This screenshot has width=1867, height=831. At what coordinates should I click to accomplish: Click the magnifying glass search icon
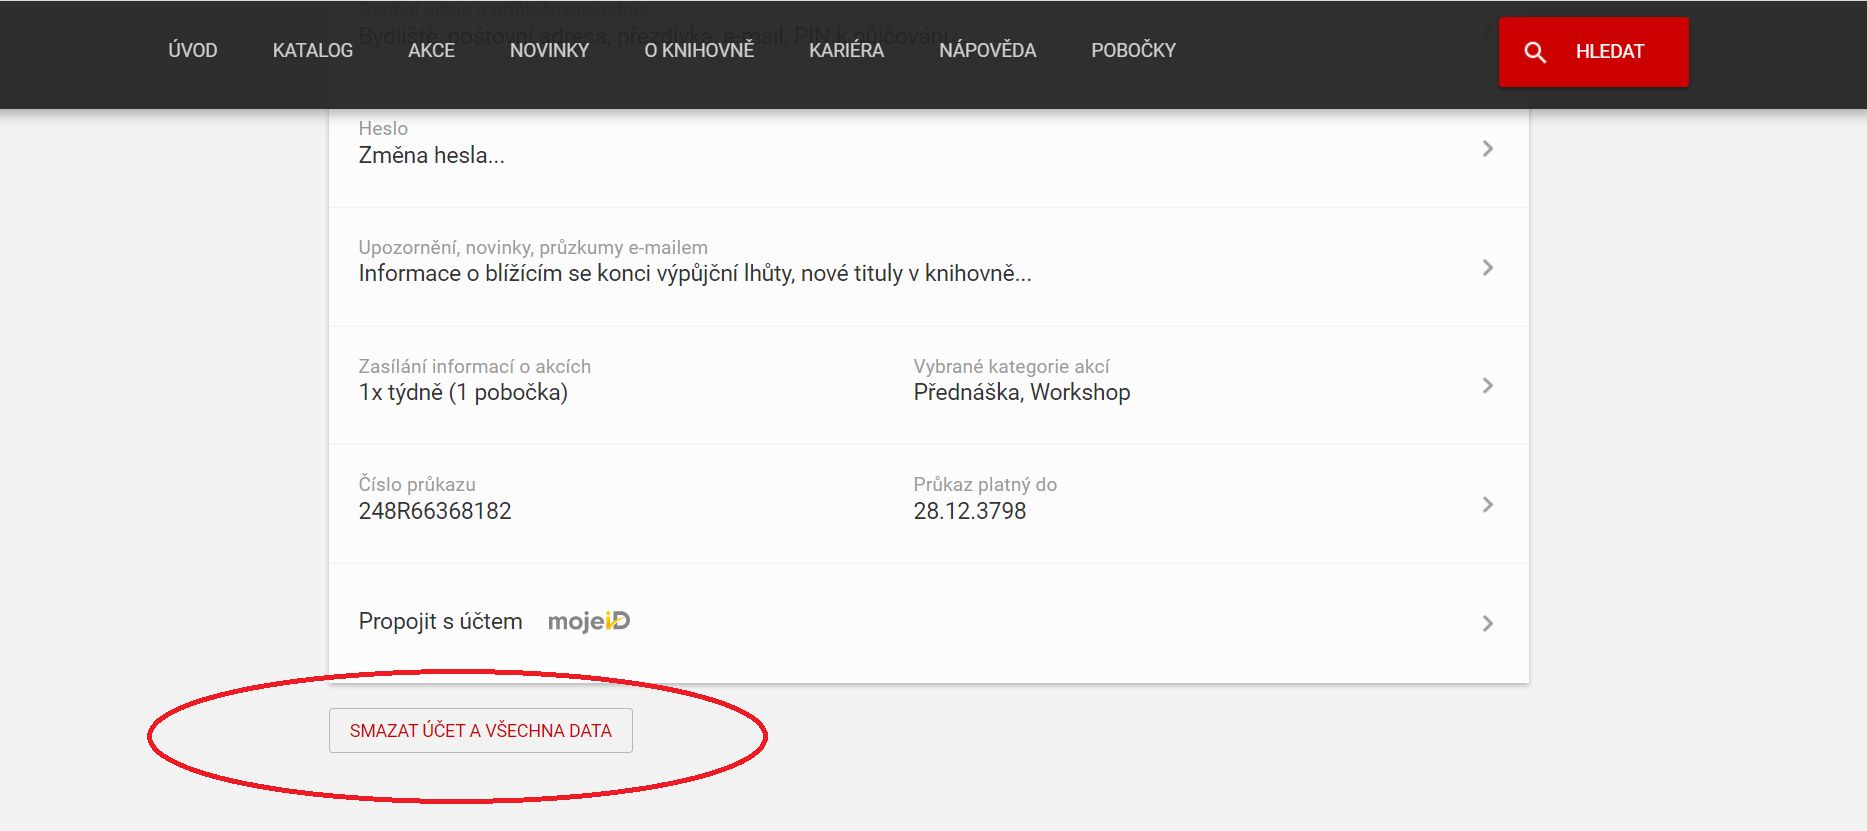coord(1535,52)
